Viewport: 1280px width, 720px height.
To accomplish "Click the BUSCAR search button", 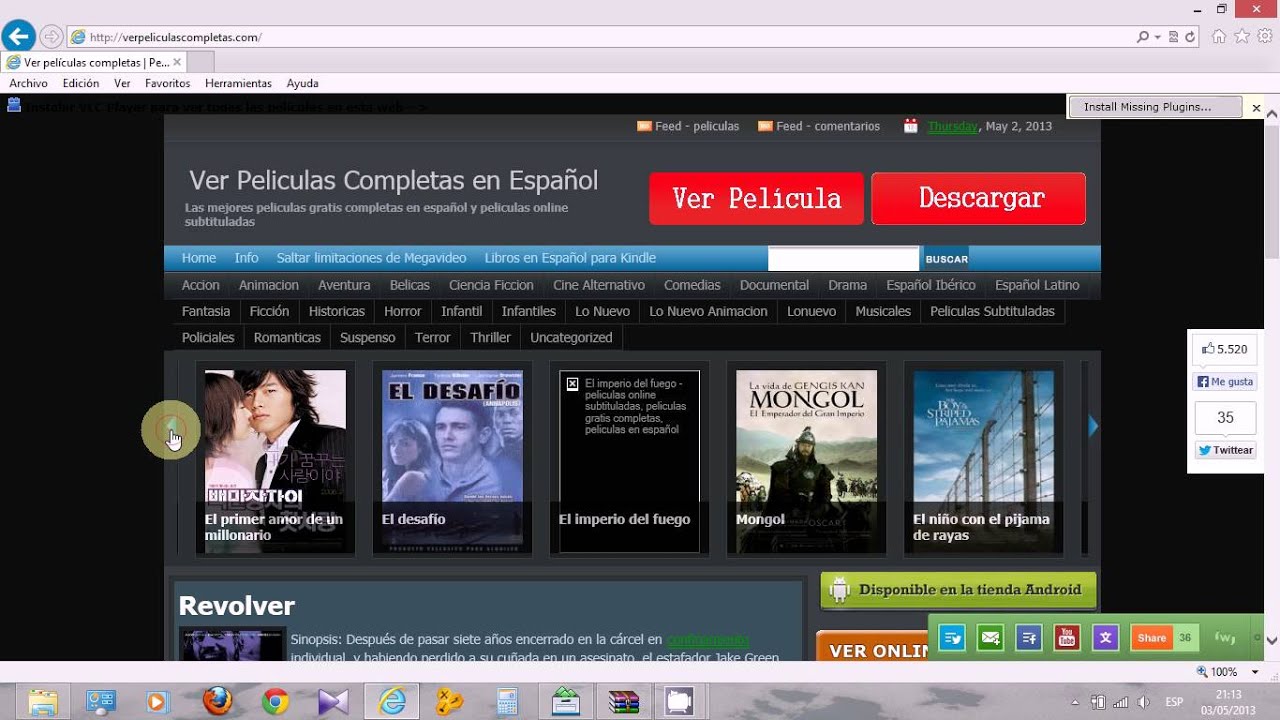I will click(946, 259).
